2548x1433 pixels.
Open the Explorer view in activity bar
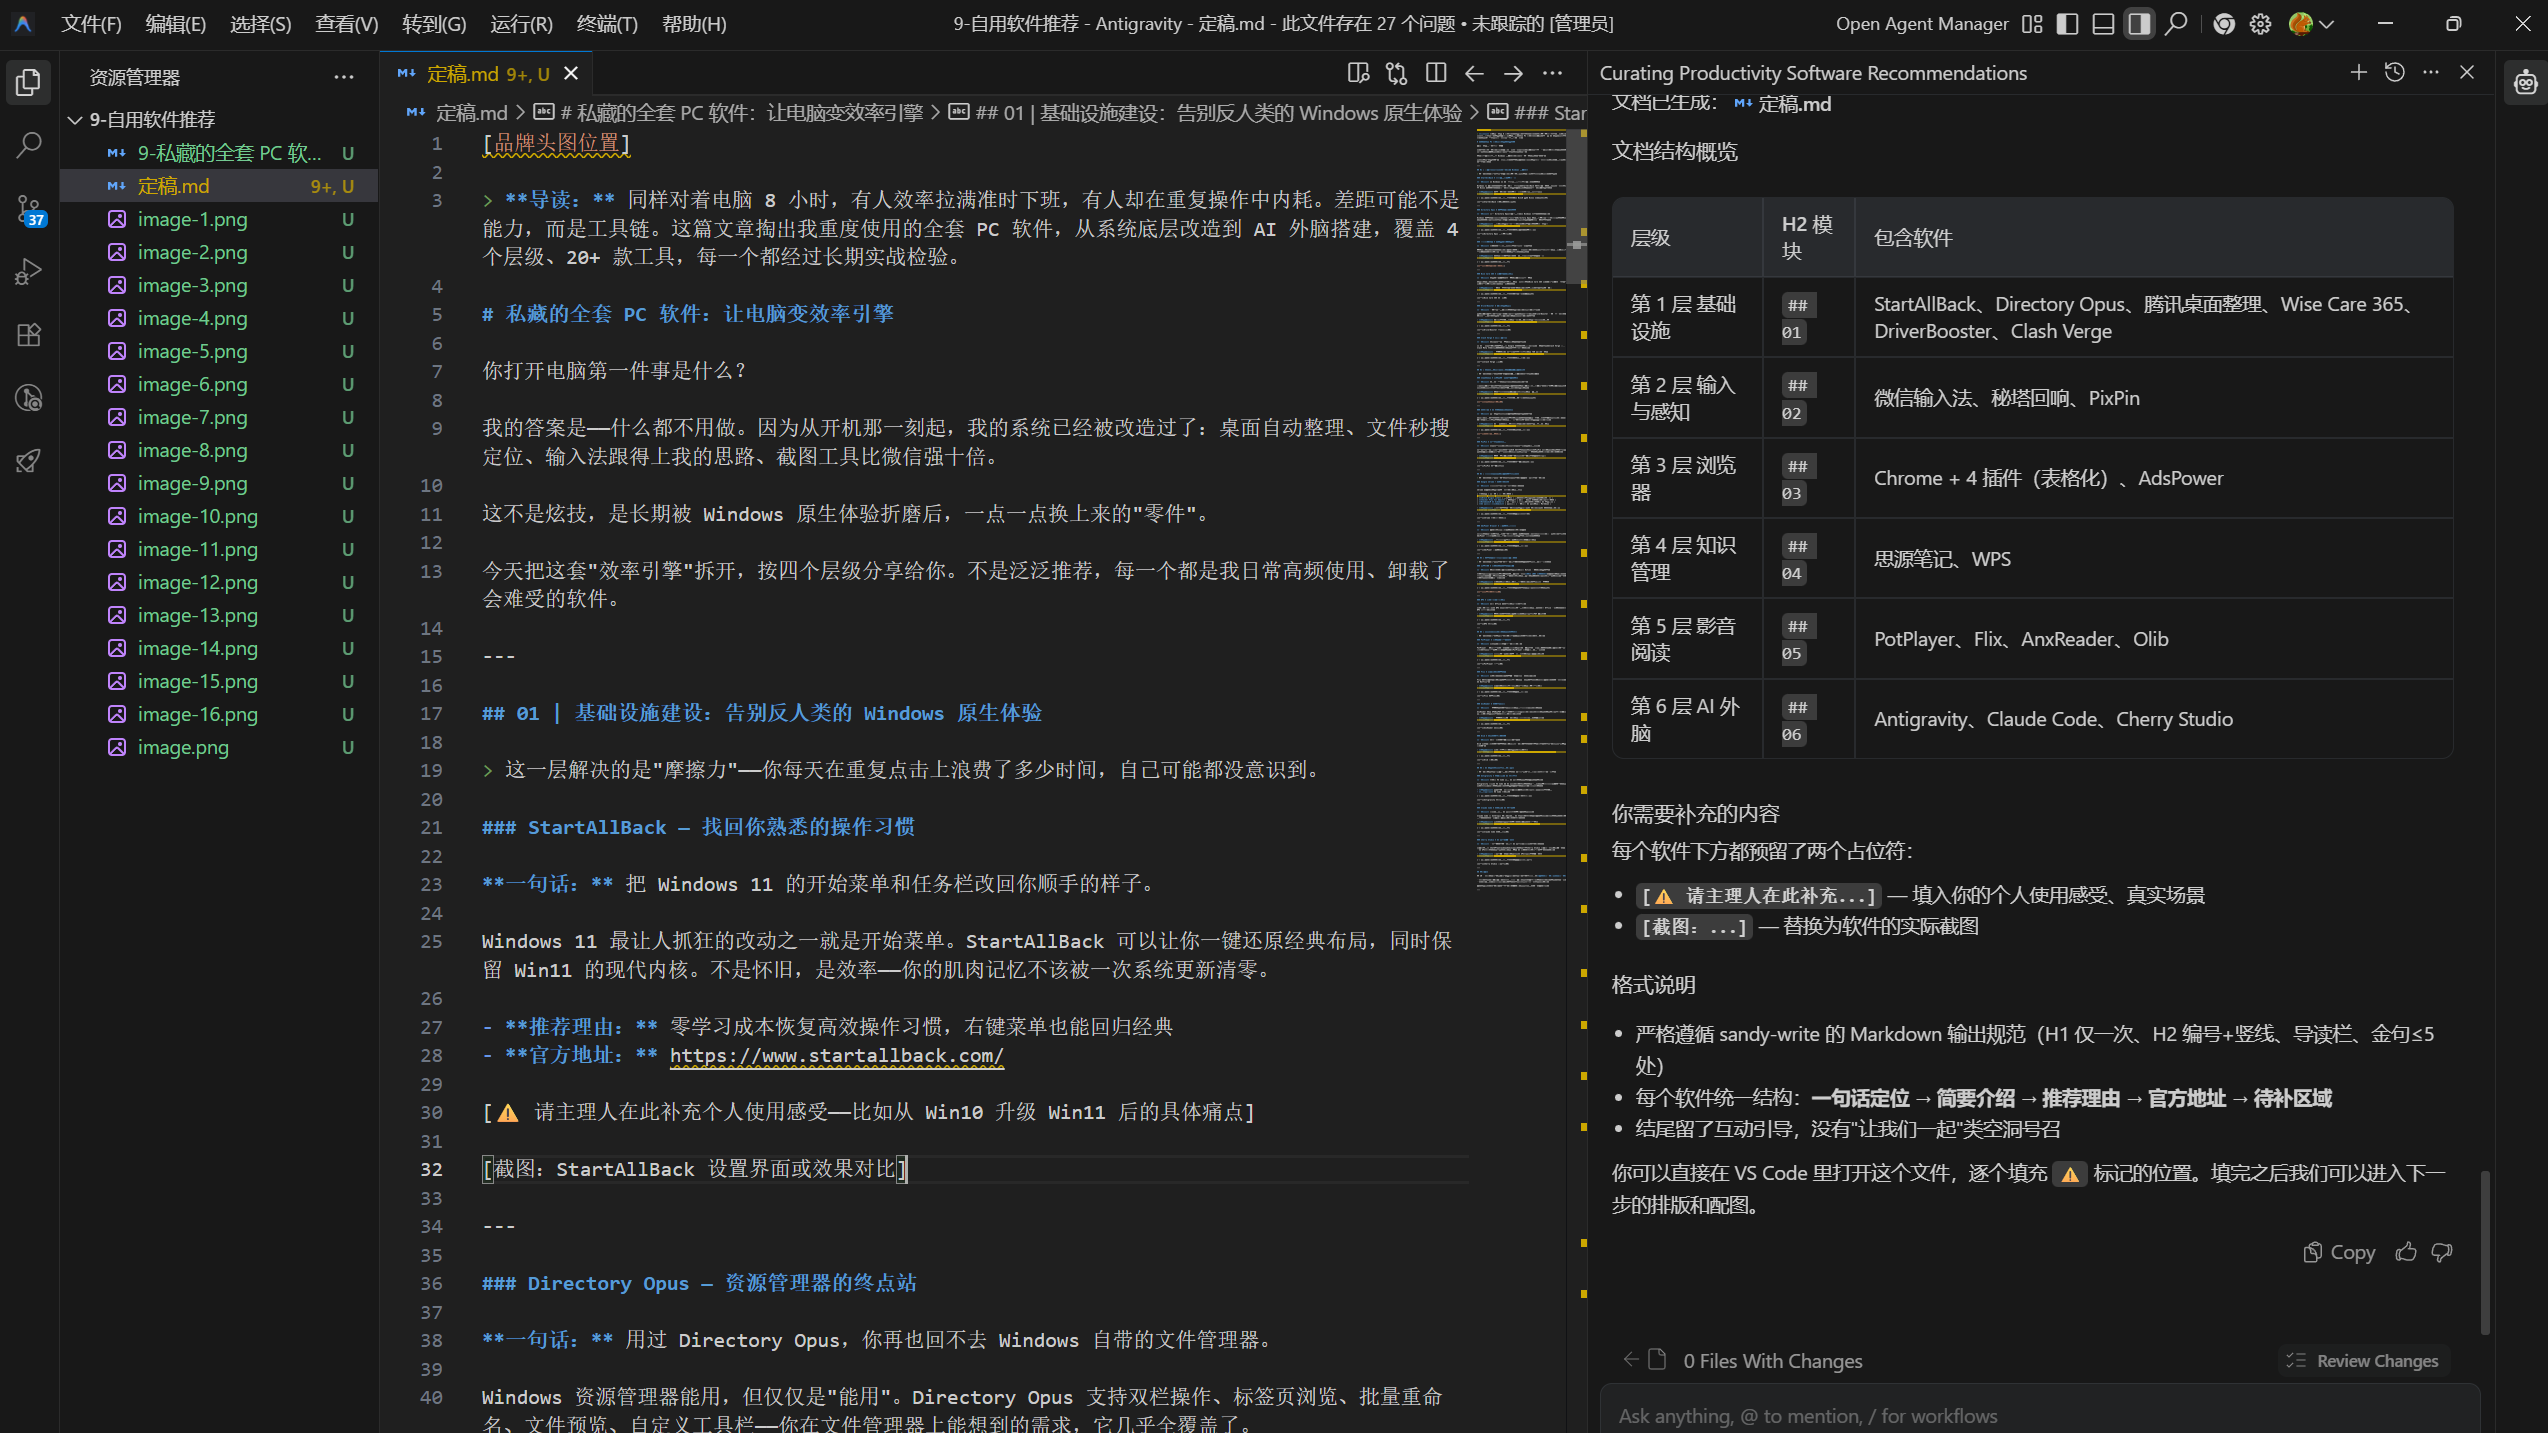(29, 83)
